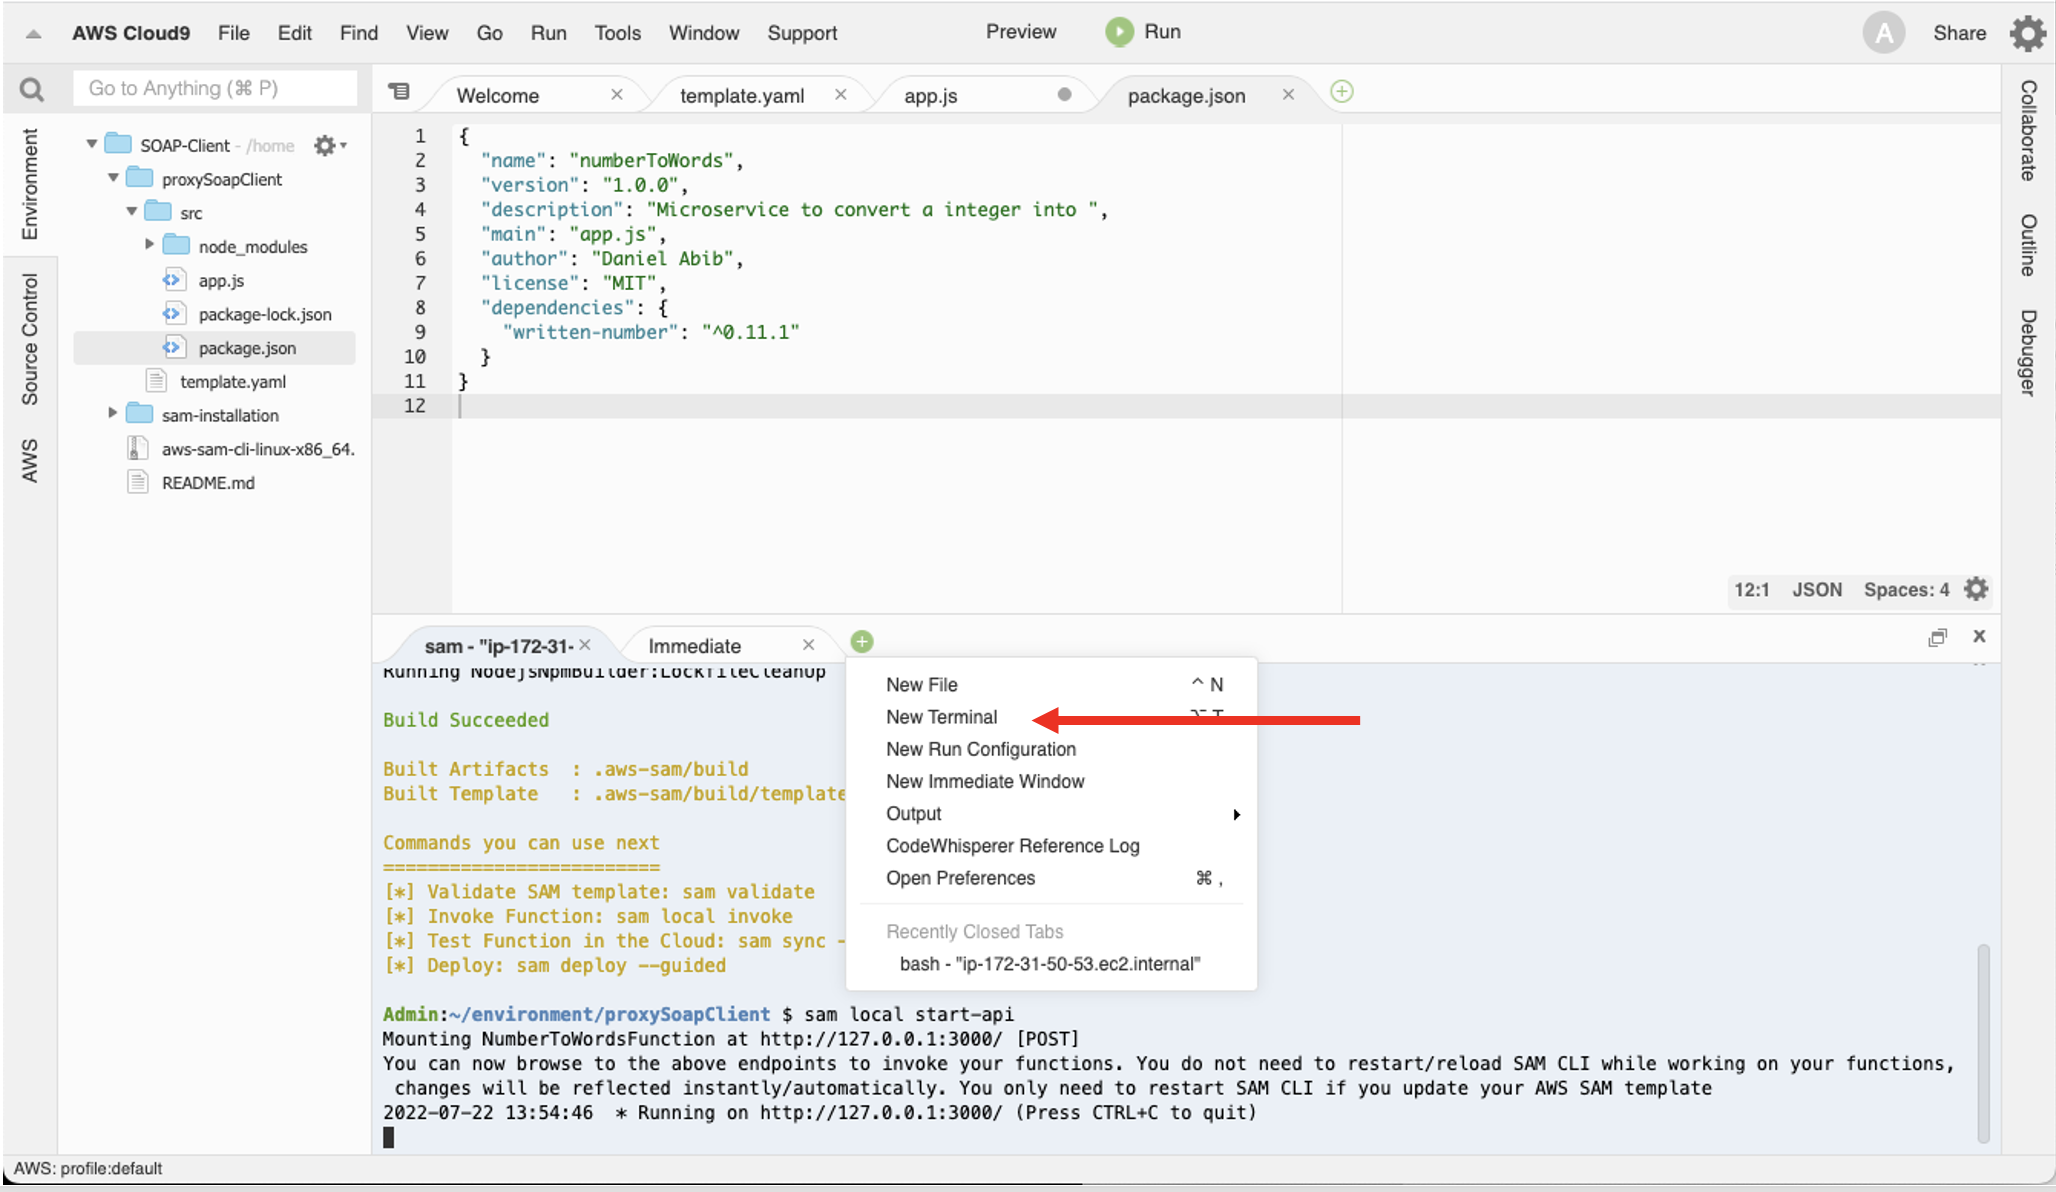Collapse the menu bar with arrow toggle
Image resolution: width=2056 pixels, height=1192 pixels.
coord(33,33)
